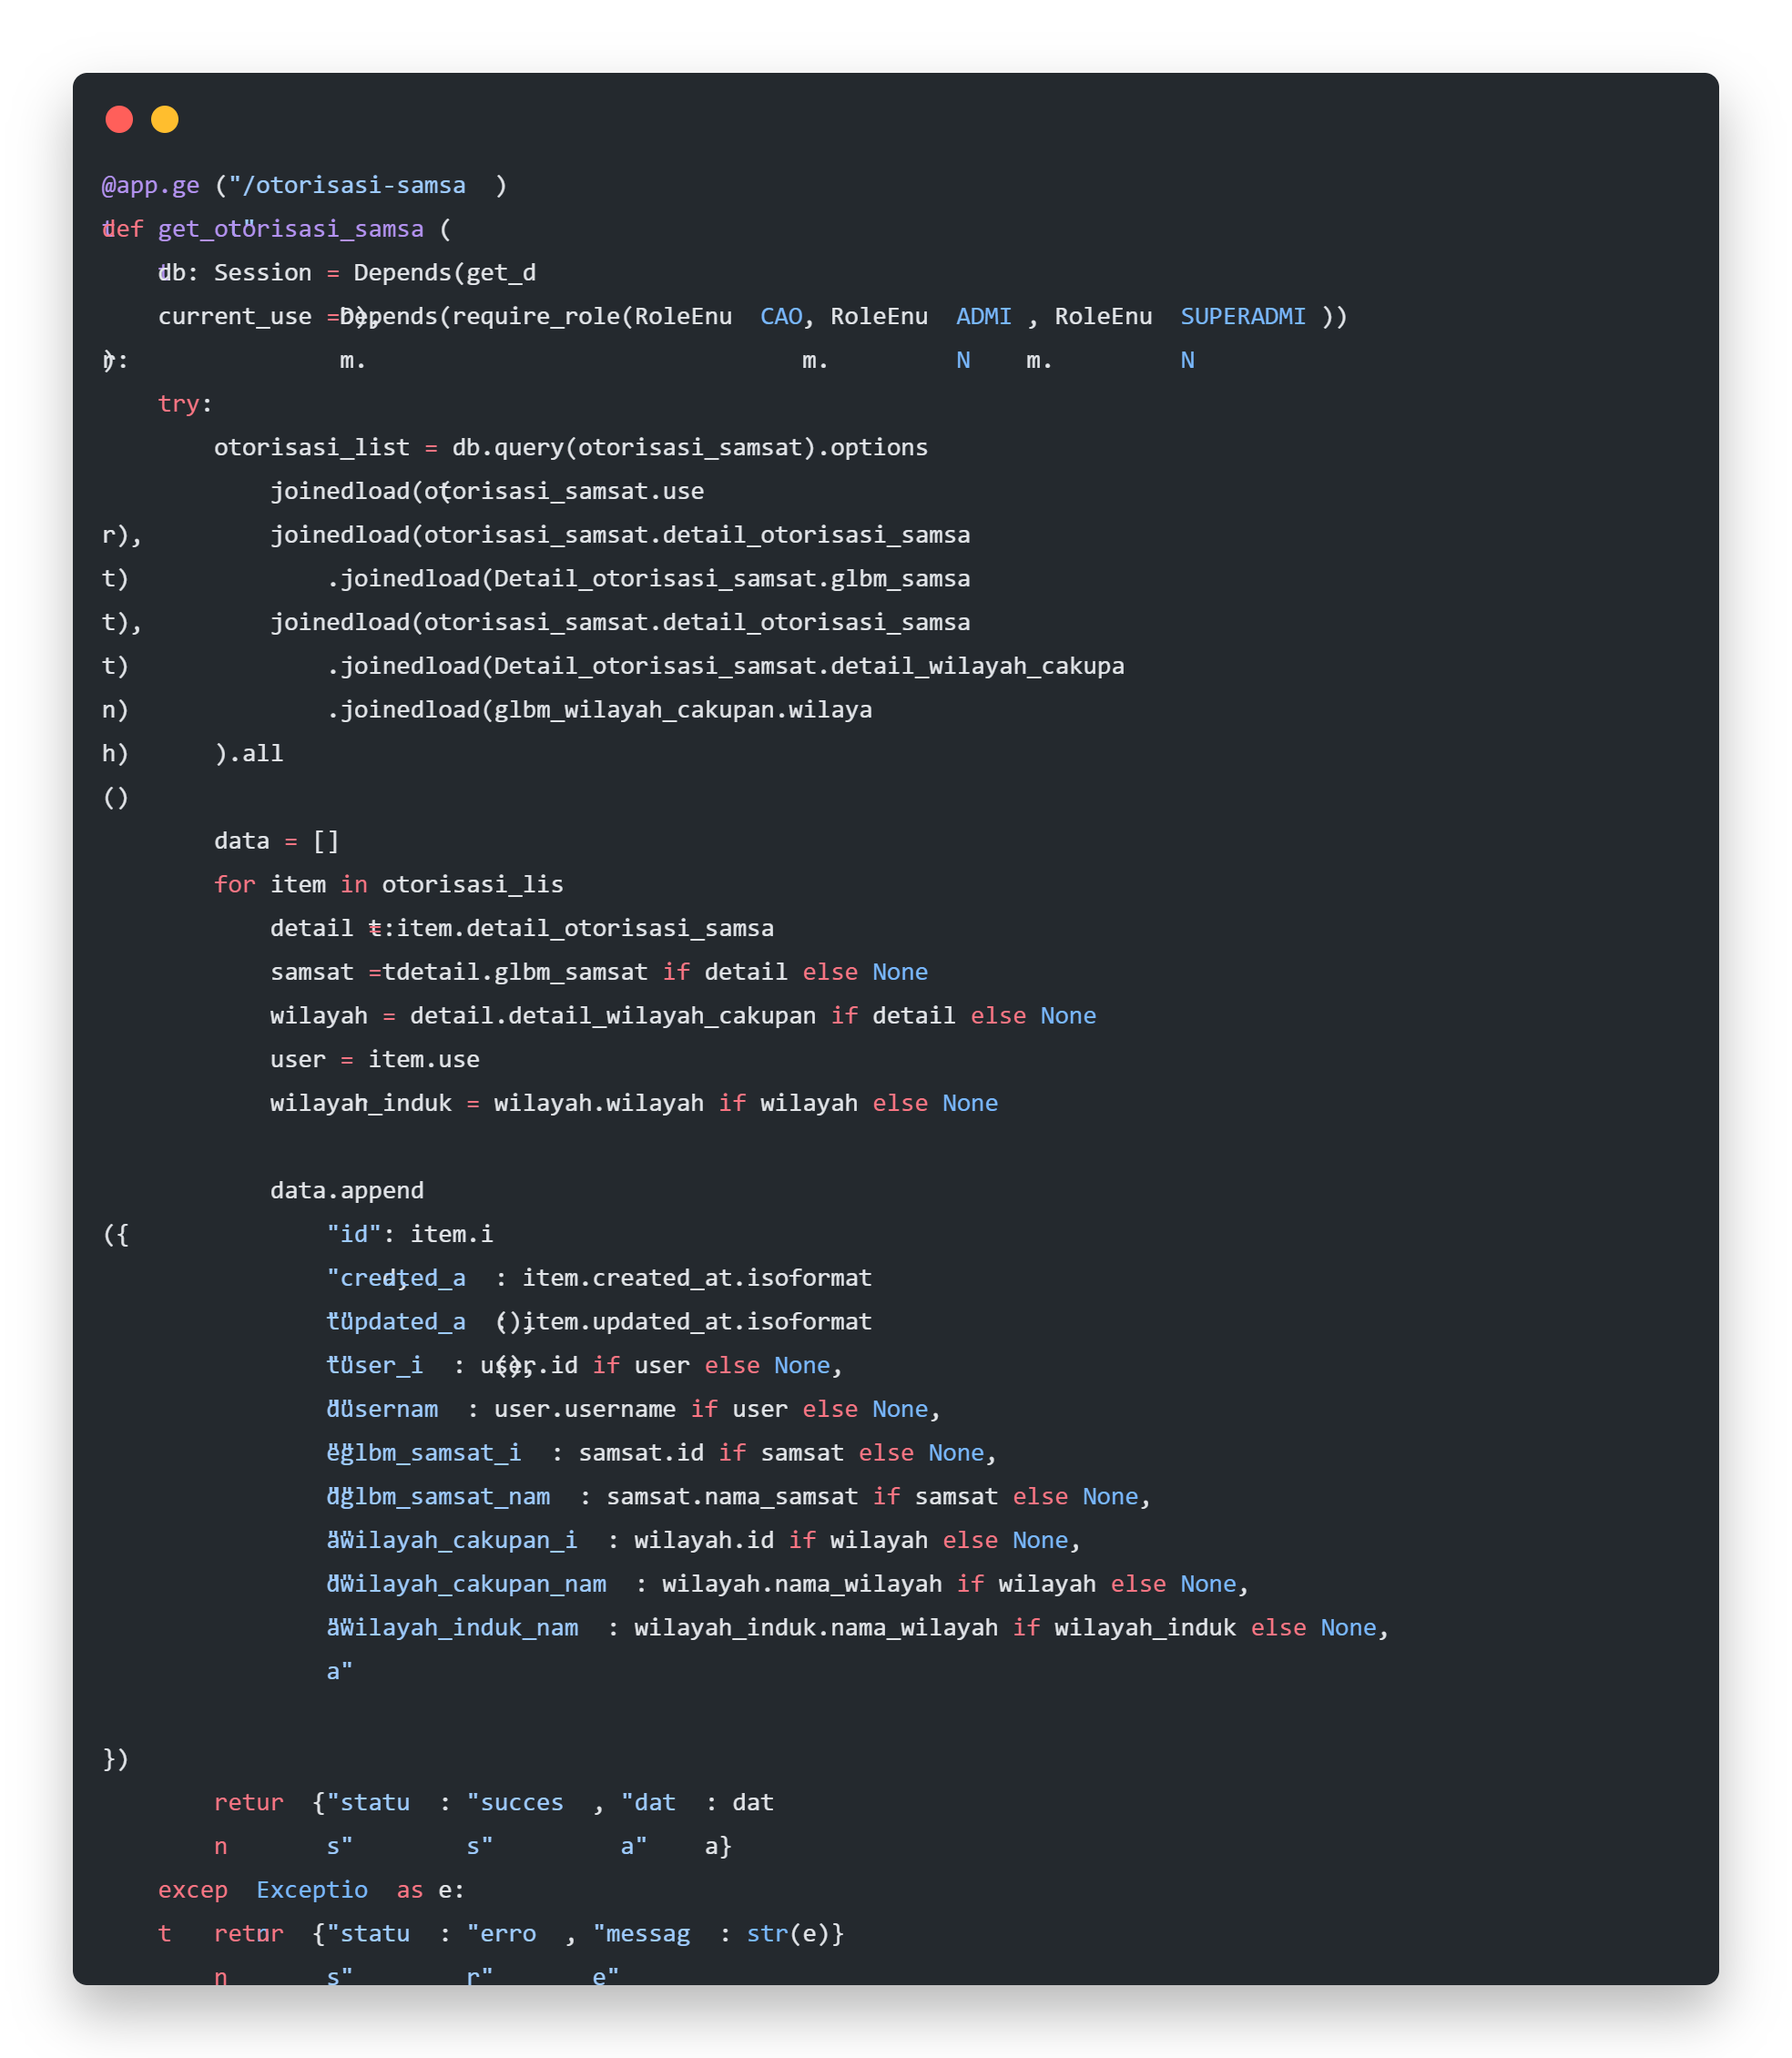Image resolution: width=1792 pixels, height=2058 pixels.
Task: Click the data = [] line
Action: pos(276,841)
